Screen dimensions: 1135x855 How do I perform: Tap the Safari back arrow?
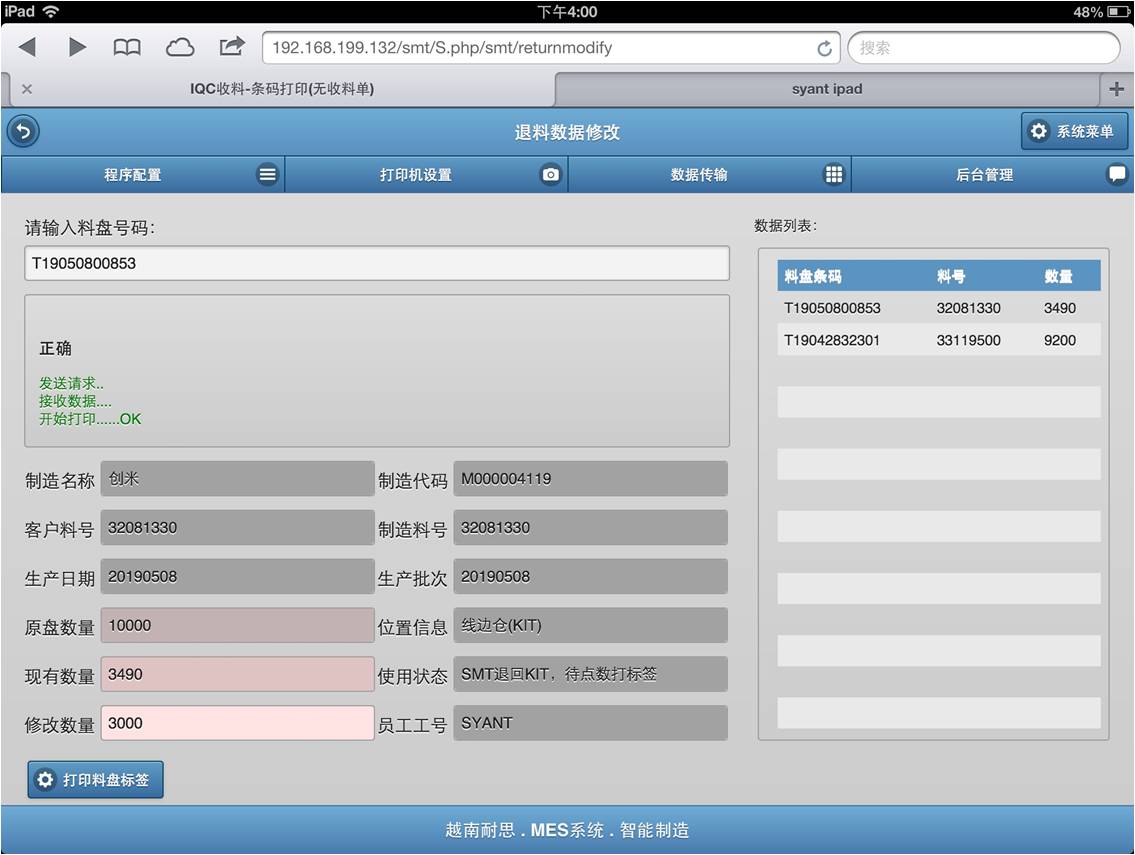[27, 47]
